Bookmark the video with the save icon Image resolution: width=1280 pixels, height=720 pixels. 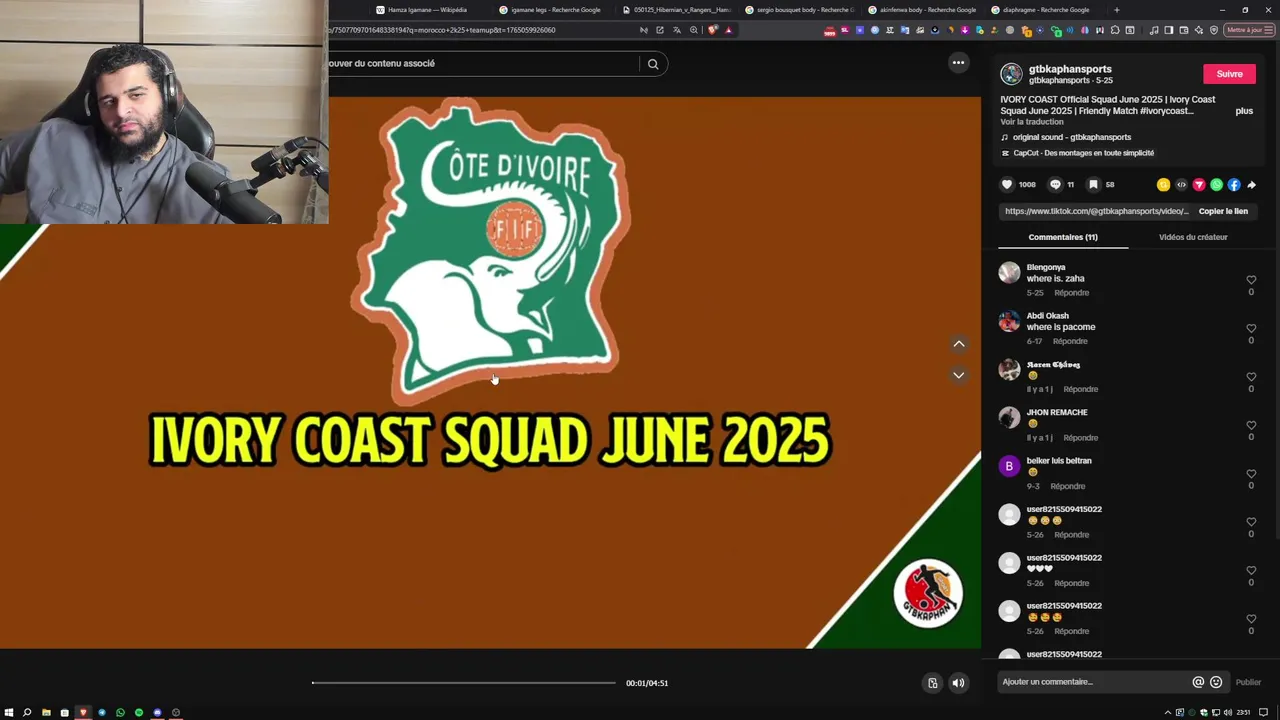coord(1093,185)
